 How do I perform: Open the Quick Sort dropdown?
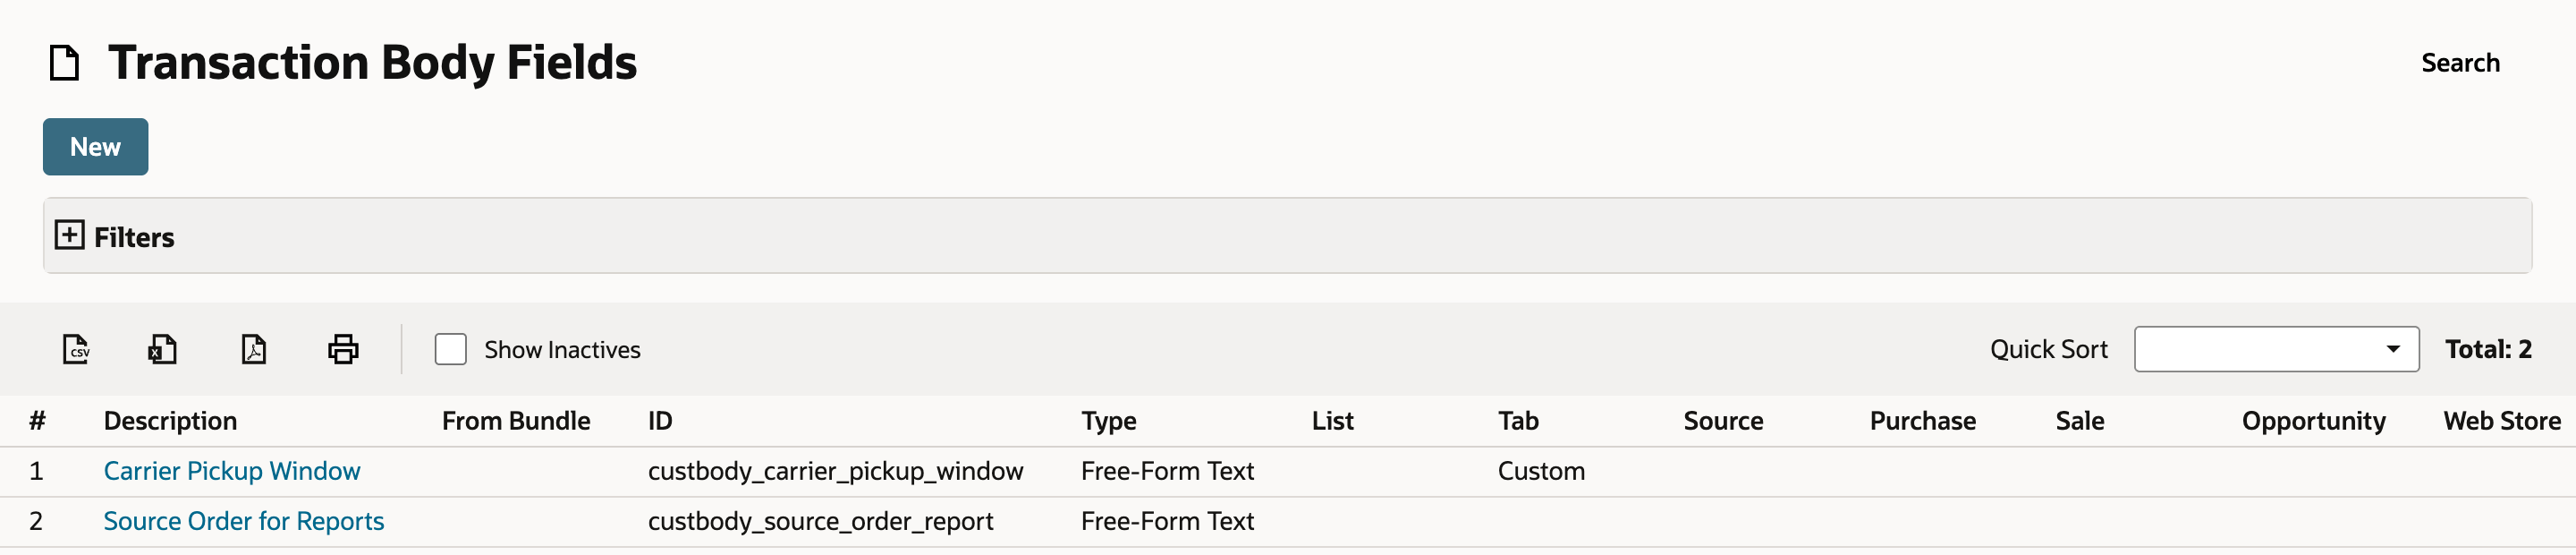[x=2276, y=349]
